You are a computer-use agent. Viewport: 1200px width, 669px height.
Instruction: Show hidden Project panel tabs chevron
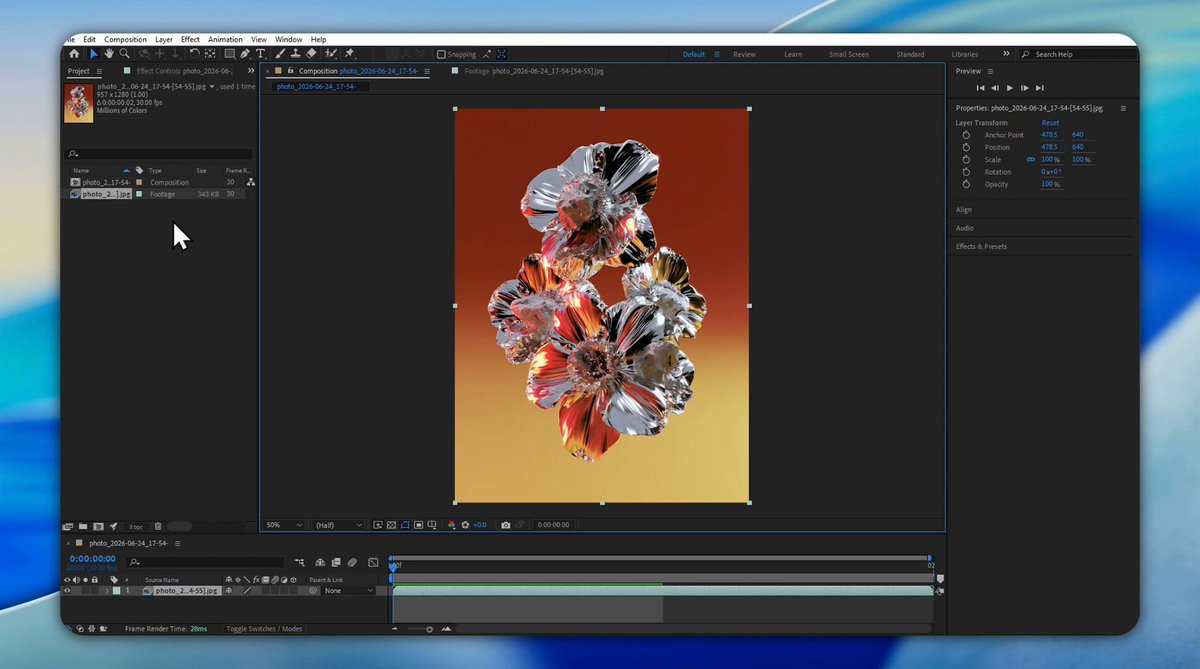tap(250, 71)
